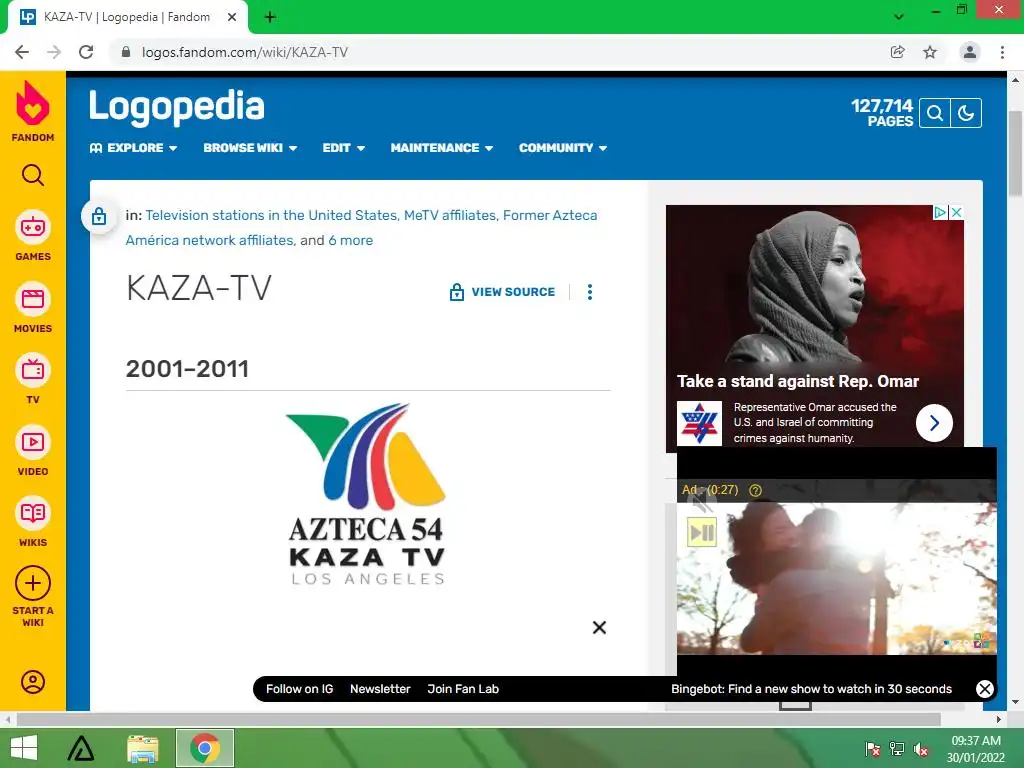Click the Join Fan Lab link
Image resolution: width=1024 pixels, height=768 pixels.
[x=463, y=689]
